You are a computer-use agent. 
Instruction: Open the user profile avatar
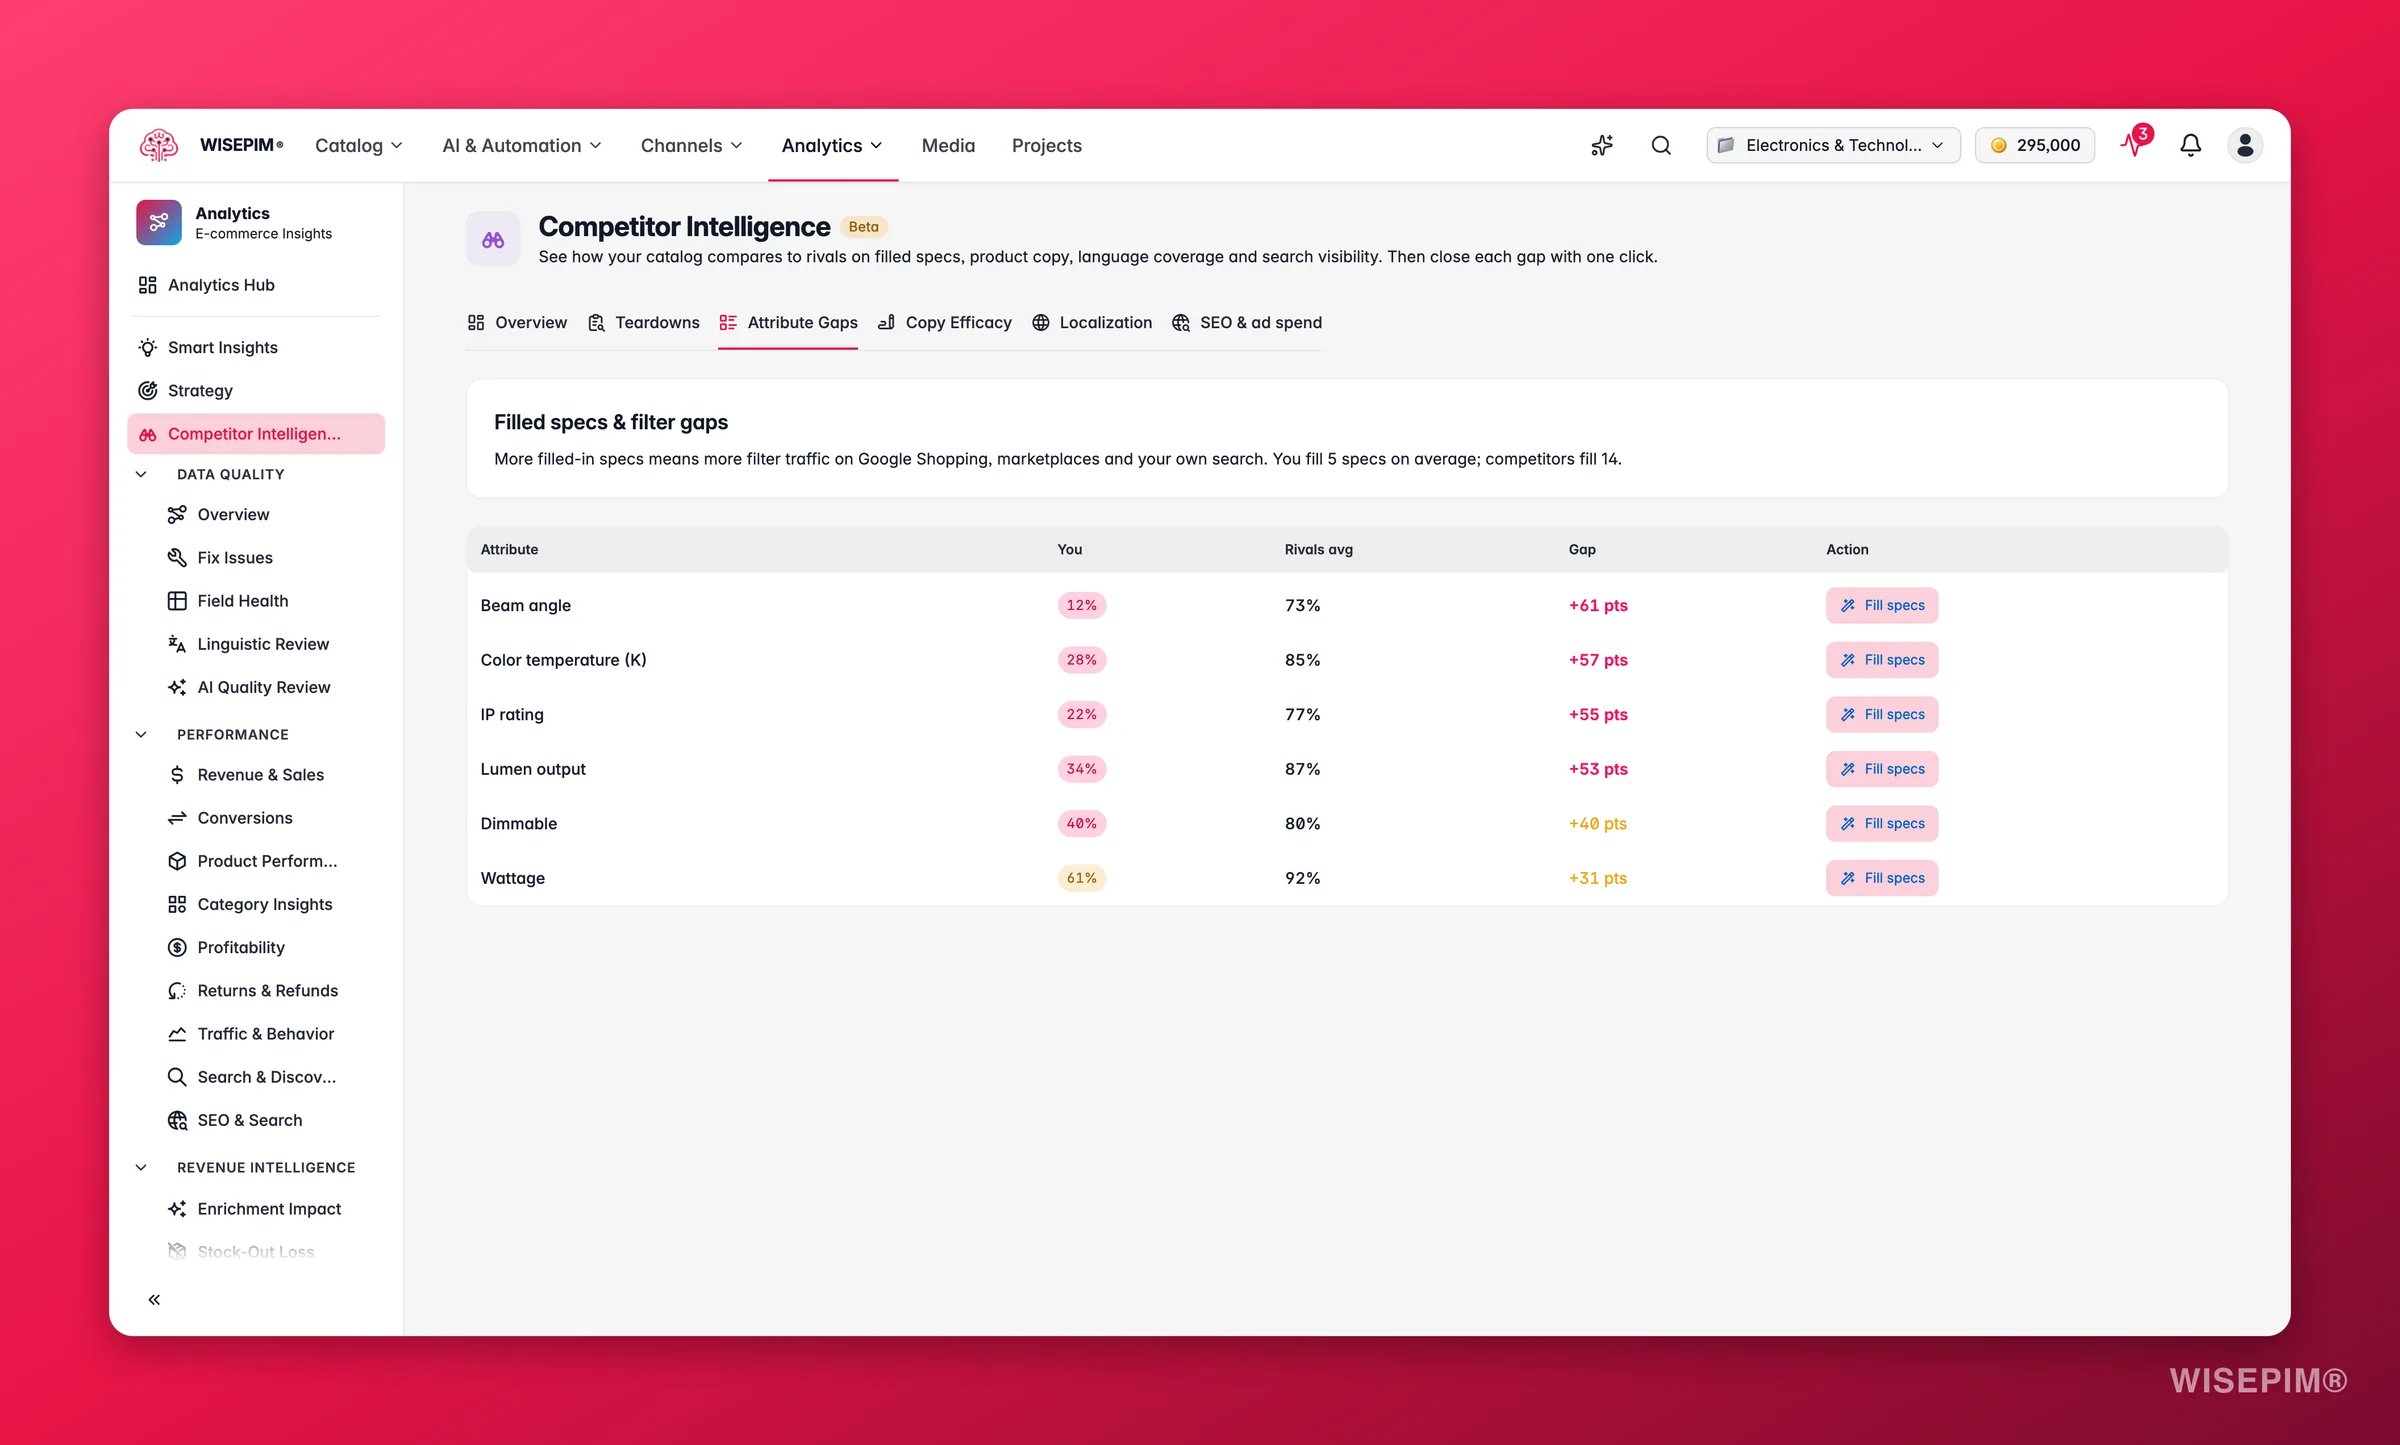point(2245,145)
